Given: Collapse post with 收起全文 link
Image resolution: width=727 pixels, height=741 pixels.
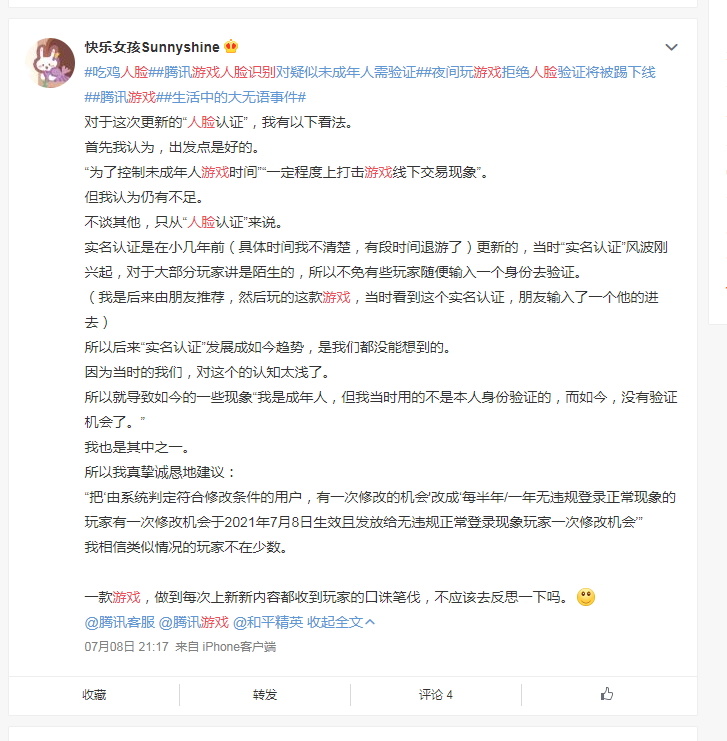Looking at the screenshot, I should click(x=335, y=622).
